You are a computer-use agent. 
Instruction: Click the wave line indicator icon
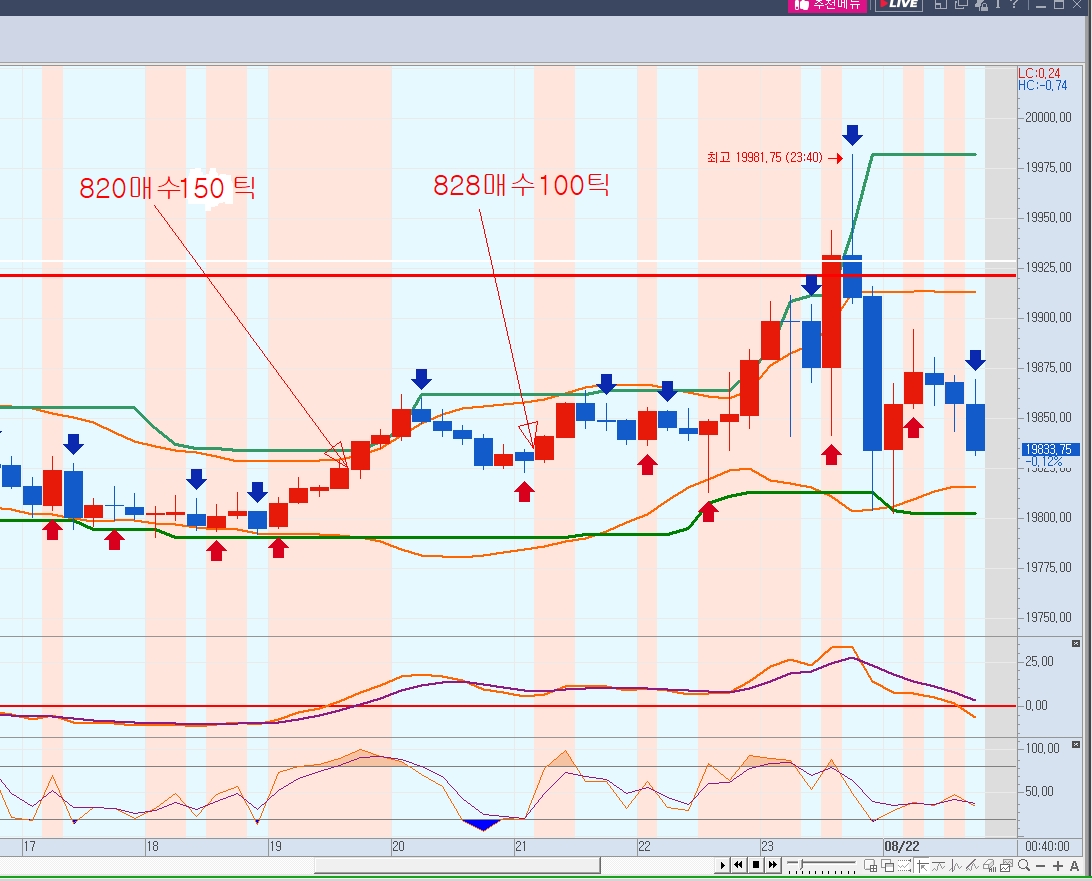pos(939,866)
